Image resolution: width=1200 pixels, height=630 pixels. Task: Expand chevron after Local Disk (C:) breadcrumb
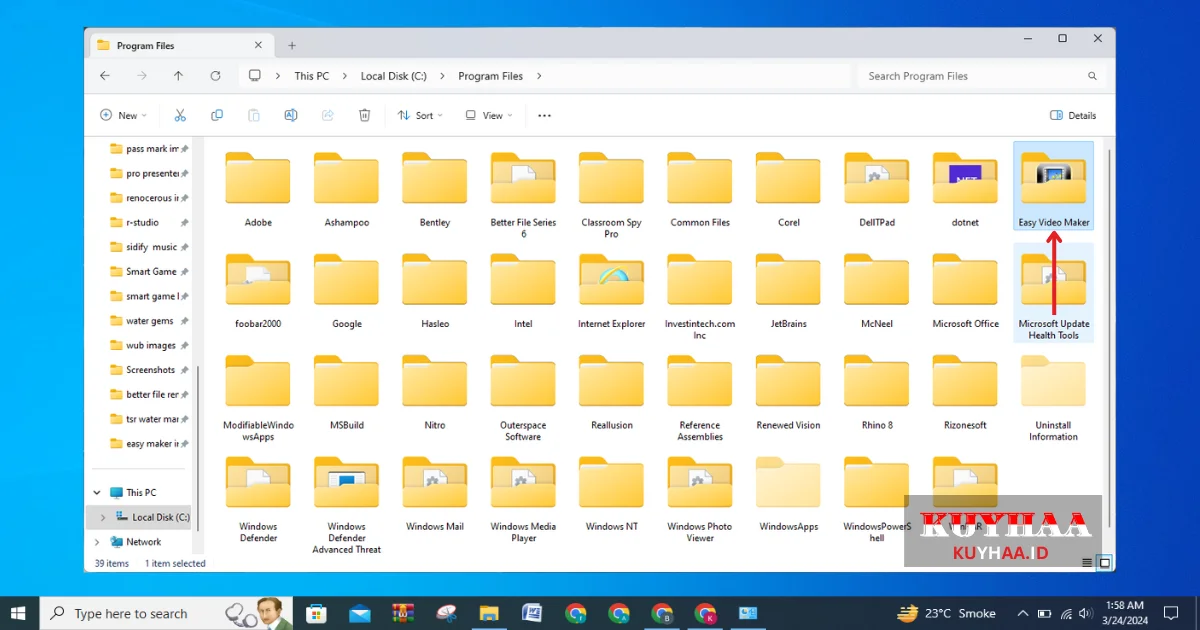point(442,76)
